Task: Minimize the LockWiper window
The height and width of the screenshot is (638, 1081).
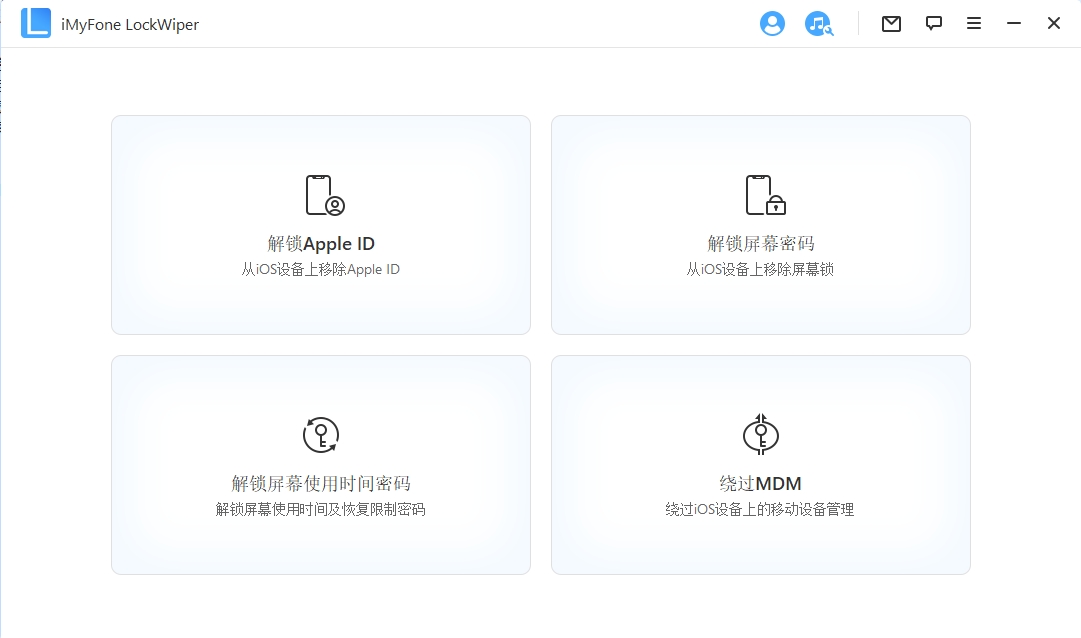Action: 1013,23
